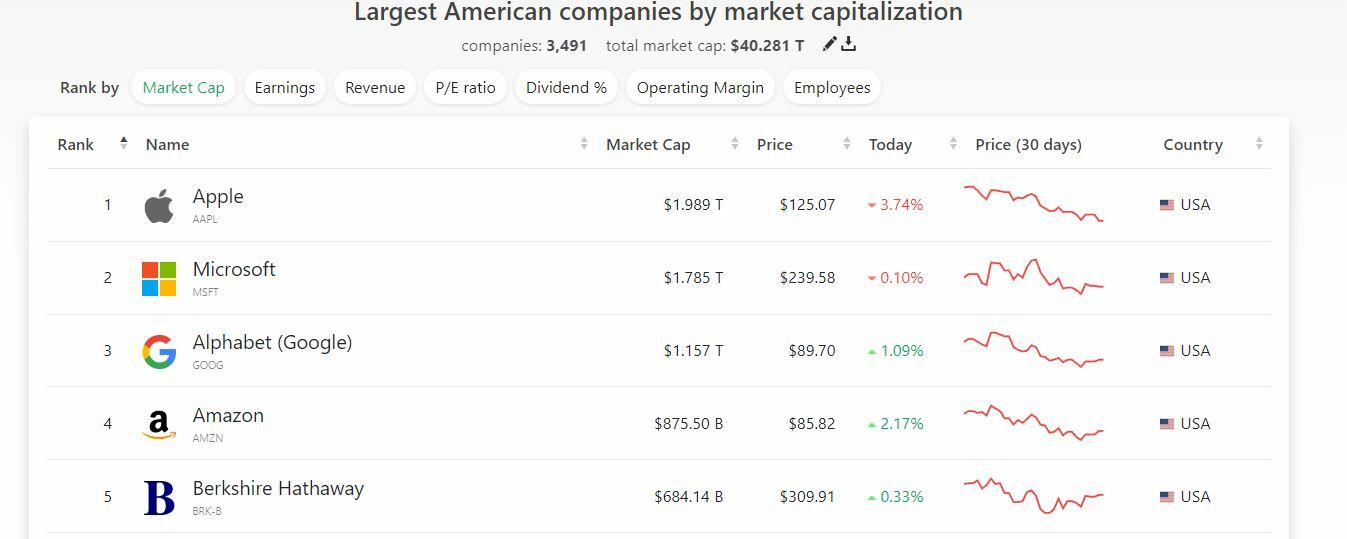The image size is (1347, 539).
Task: Switch ranking to Revenue
Action: click(x=375, y=88)
